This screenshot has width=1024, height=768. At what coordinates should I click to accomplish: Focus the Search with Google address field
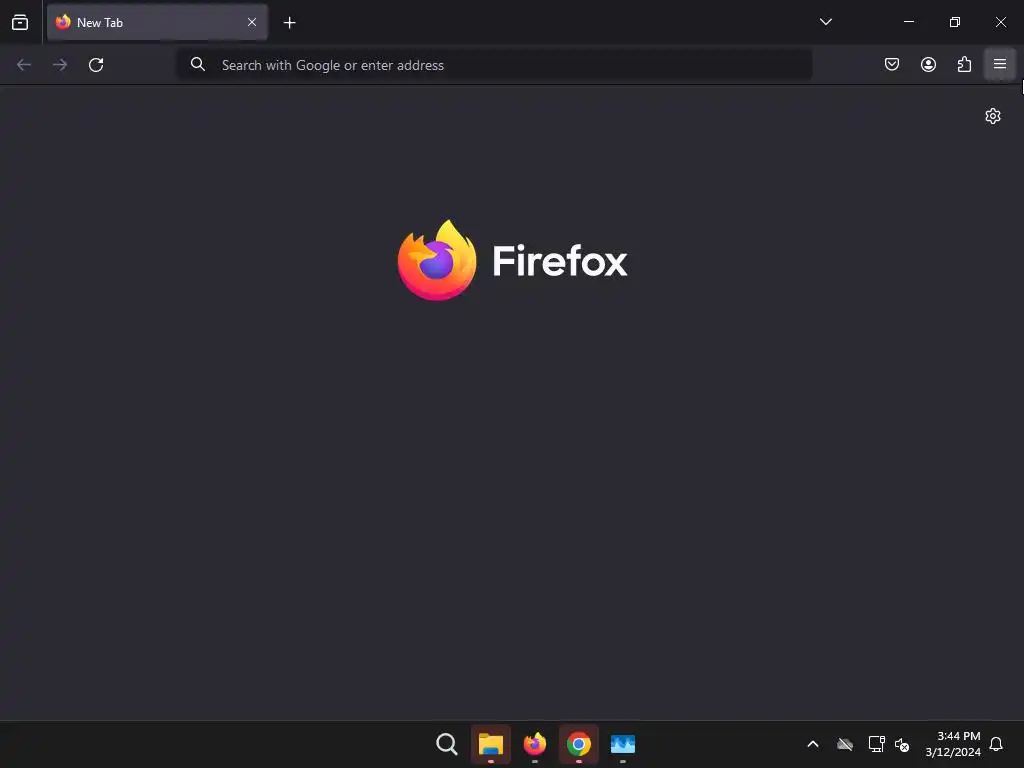[x=494, y=65]
